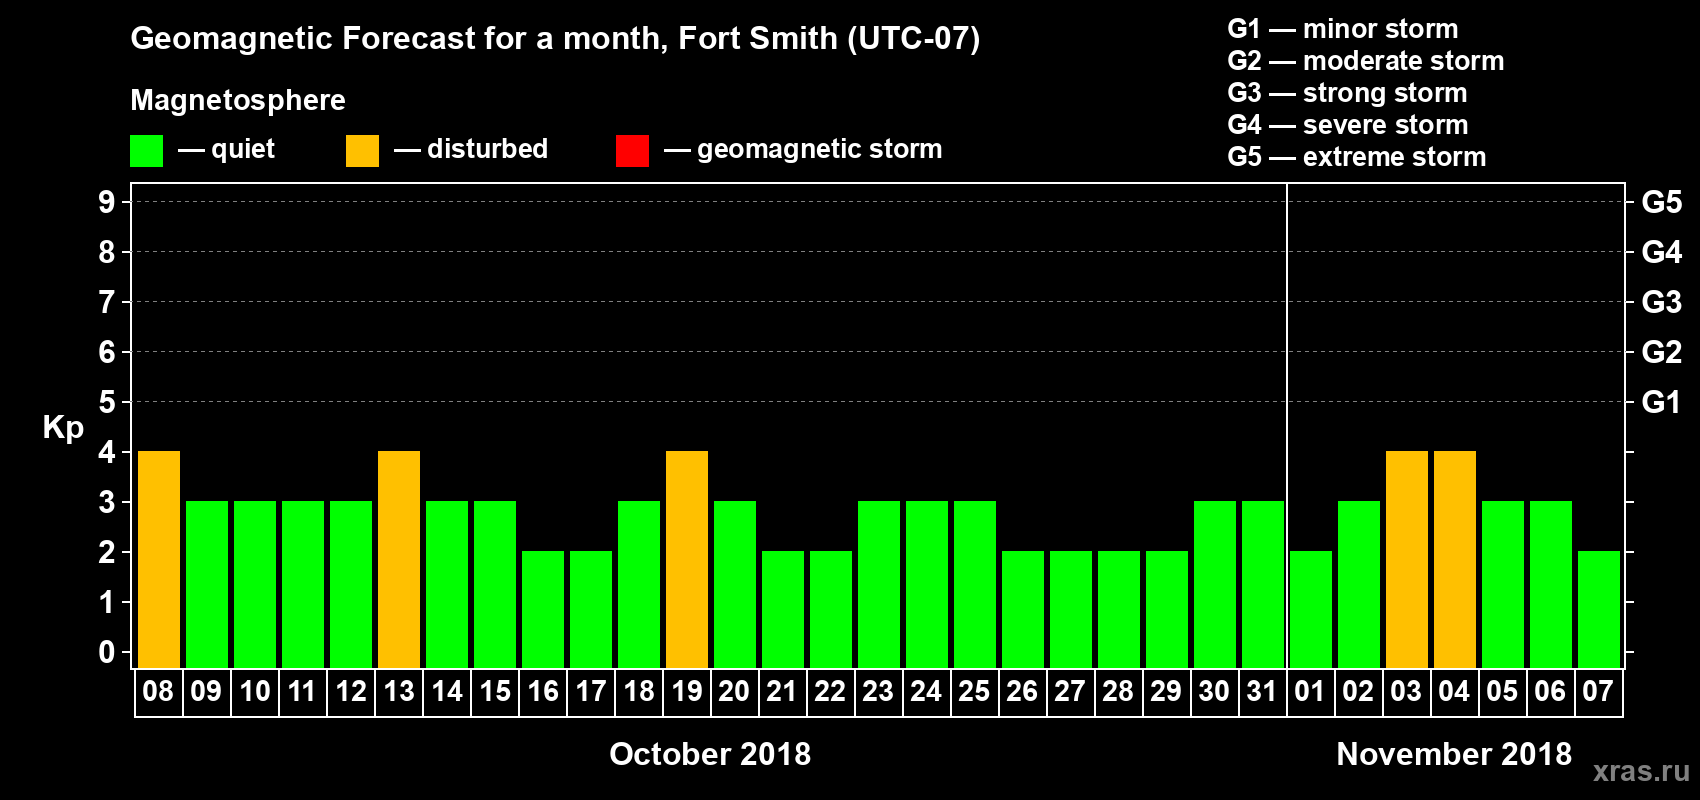Click the 'G3 — strong storm' legend line
This screenshot has height=800, width=1700.
pos(1347,93)
